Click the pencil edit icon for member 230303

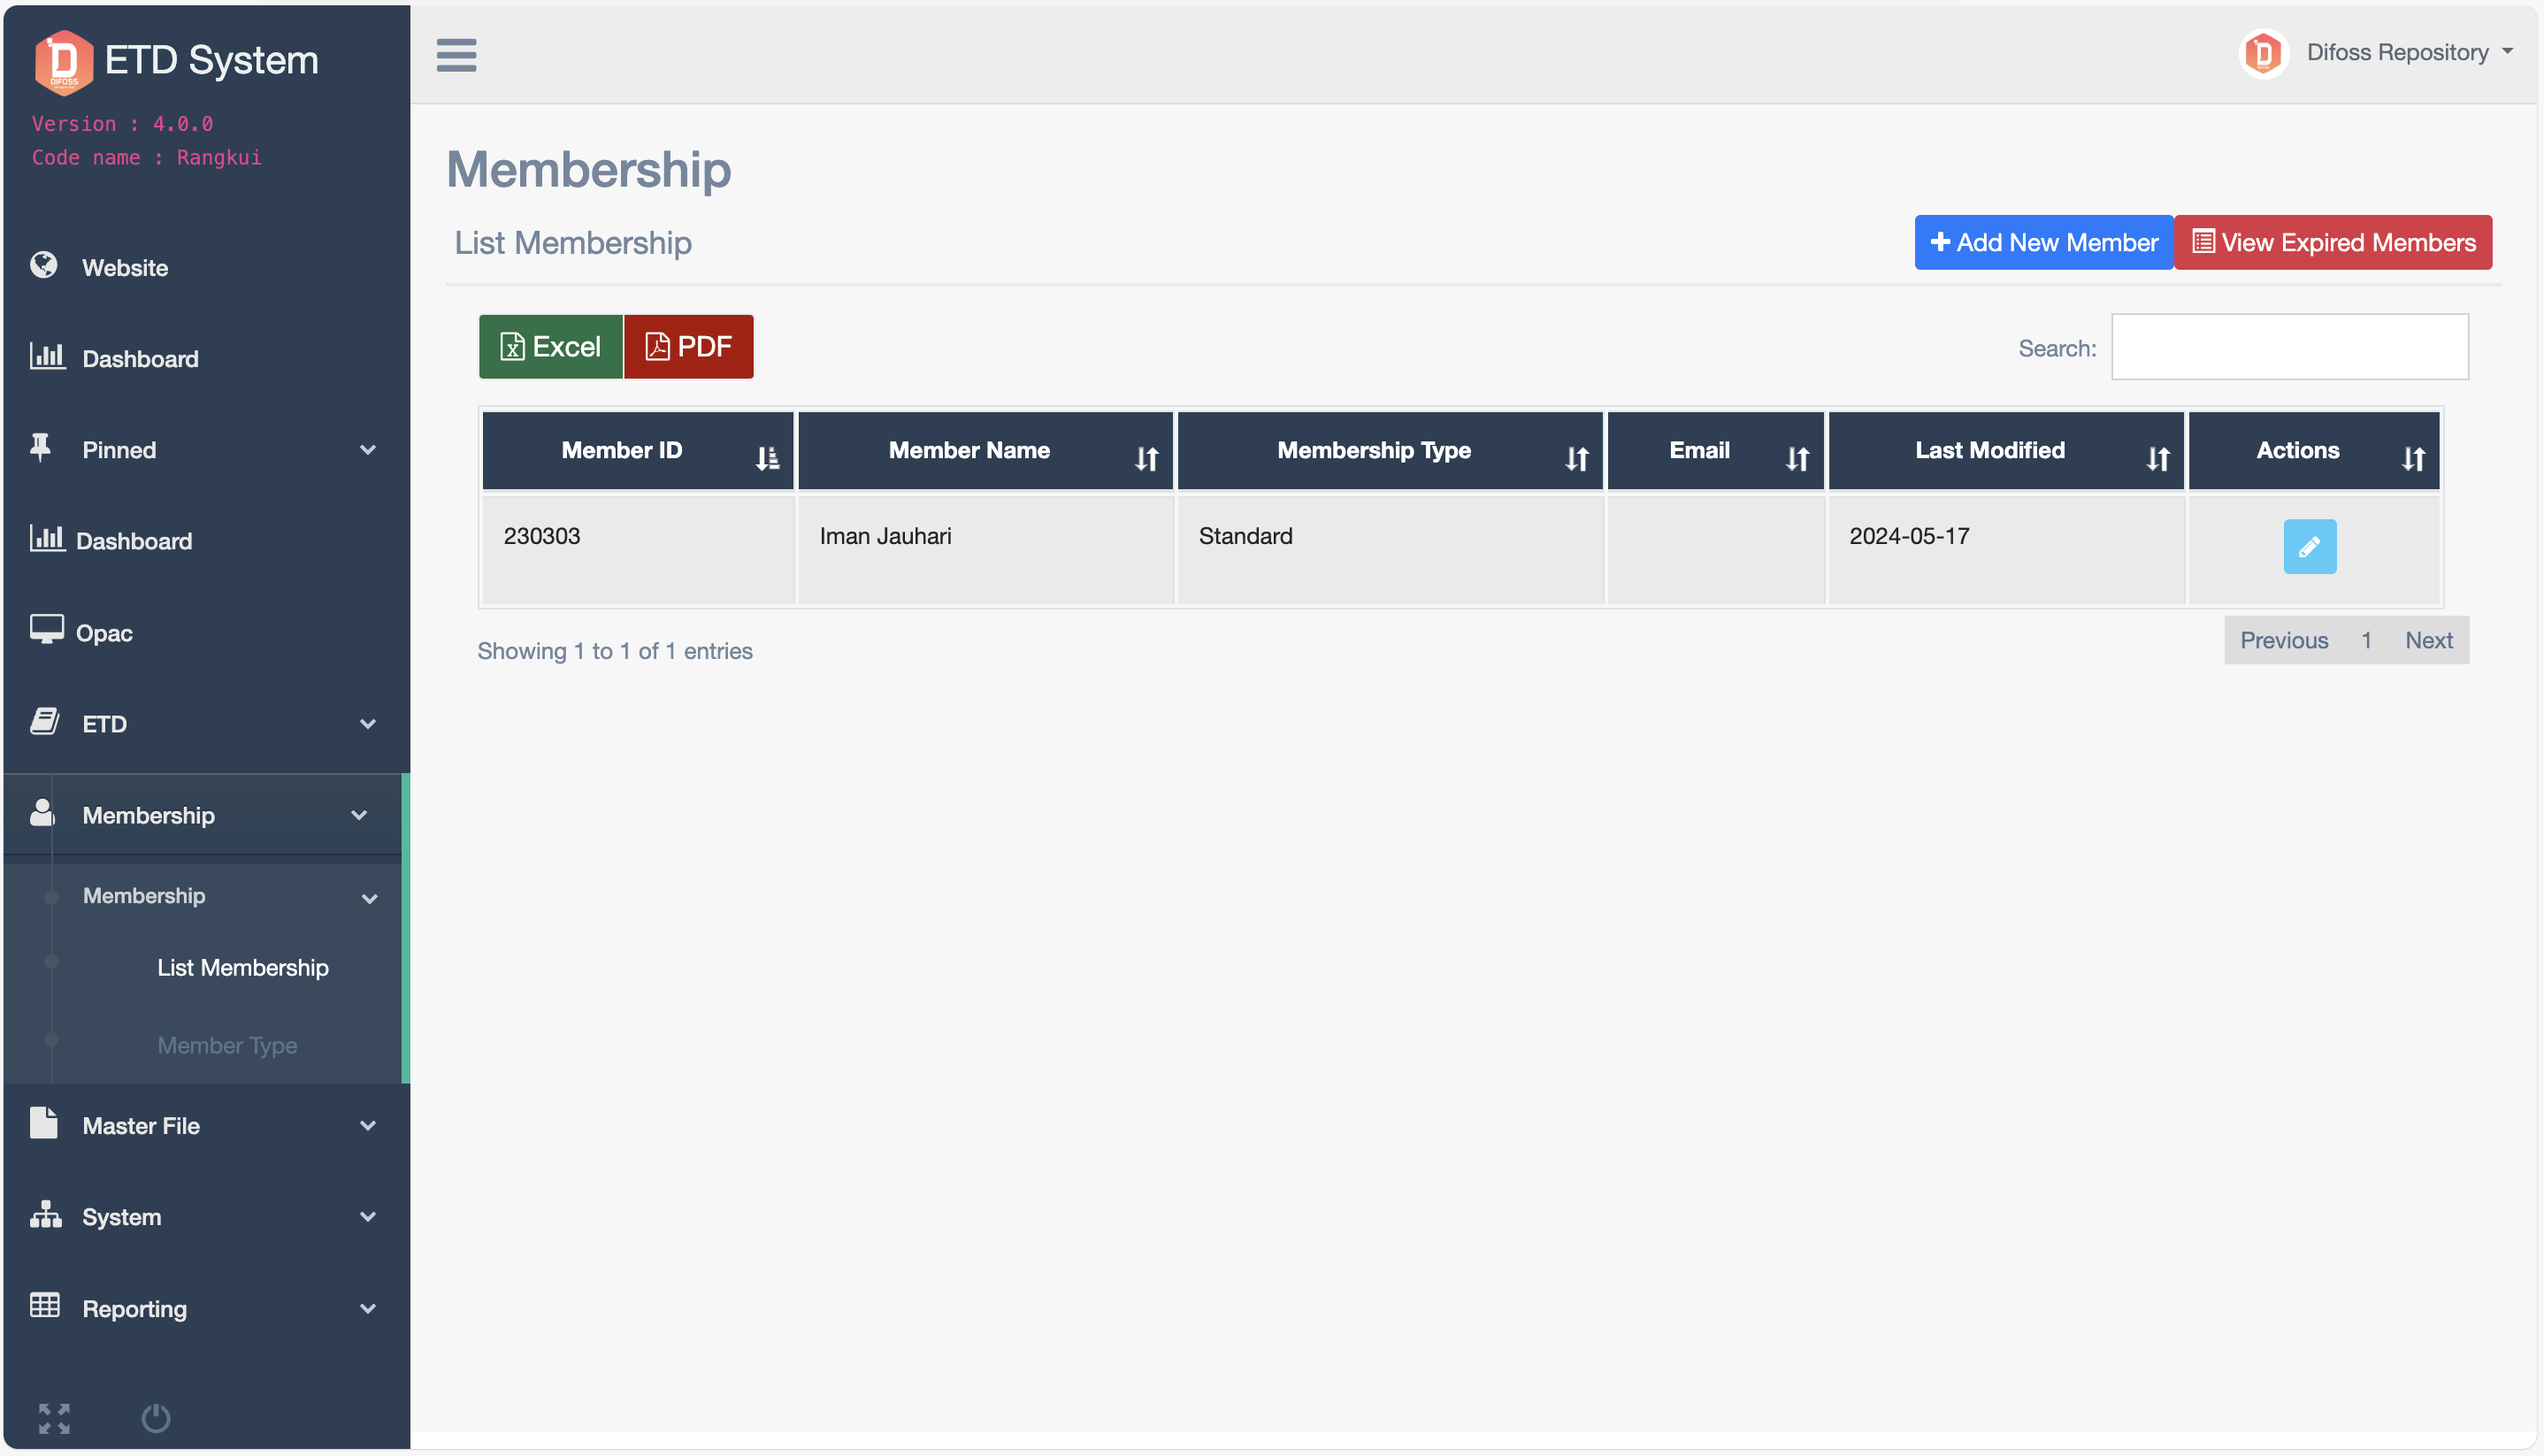(2309, 546)
